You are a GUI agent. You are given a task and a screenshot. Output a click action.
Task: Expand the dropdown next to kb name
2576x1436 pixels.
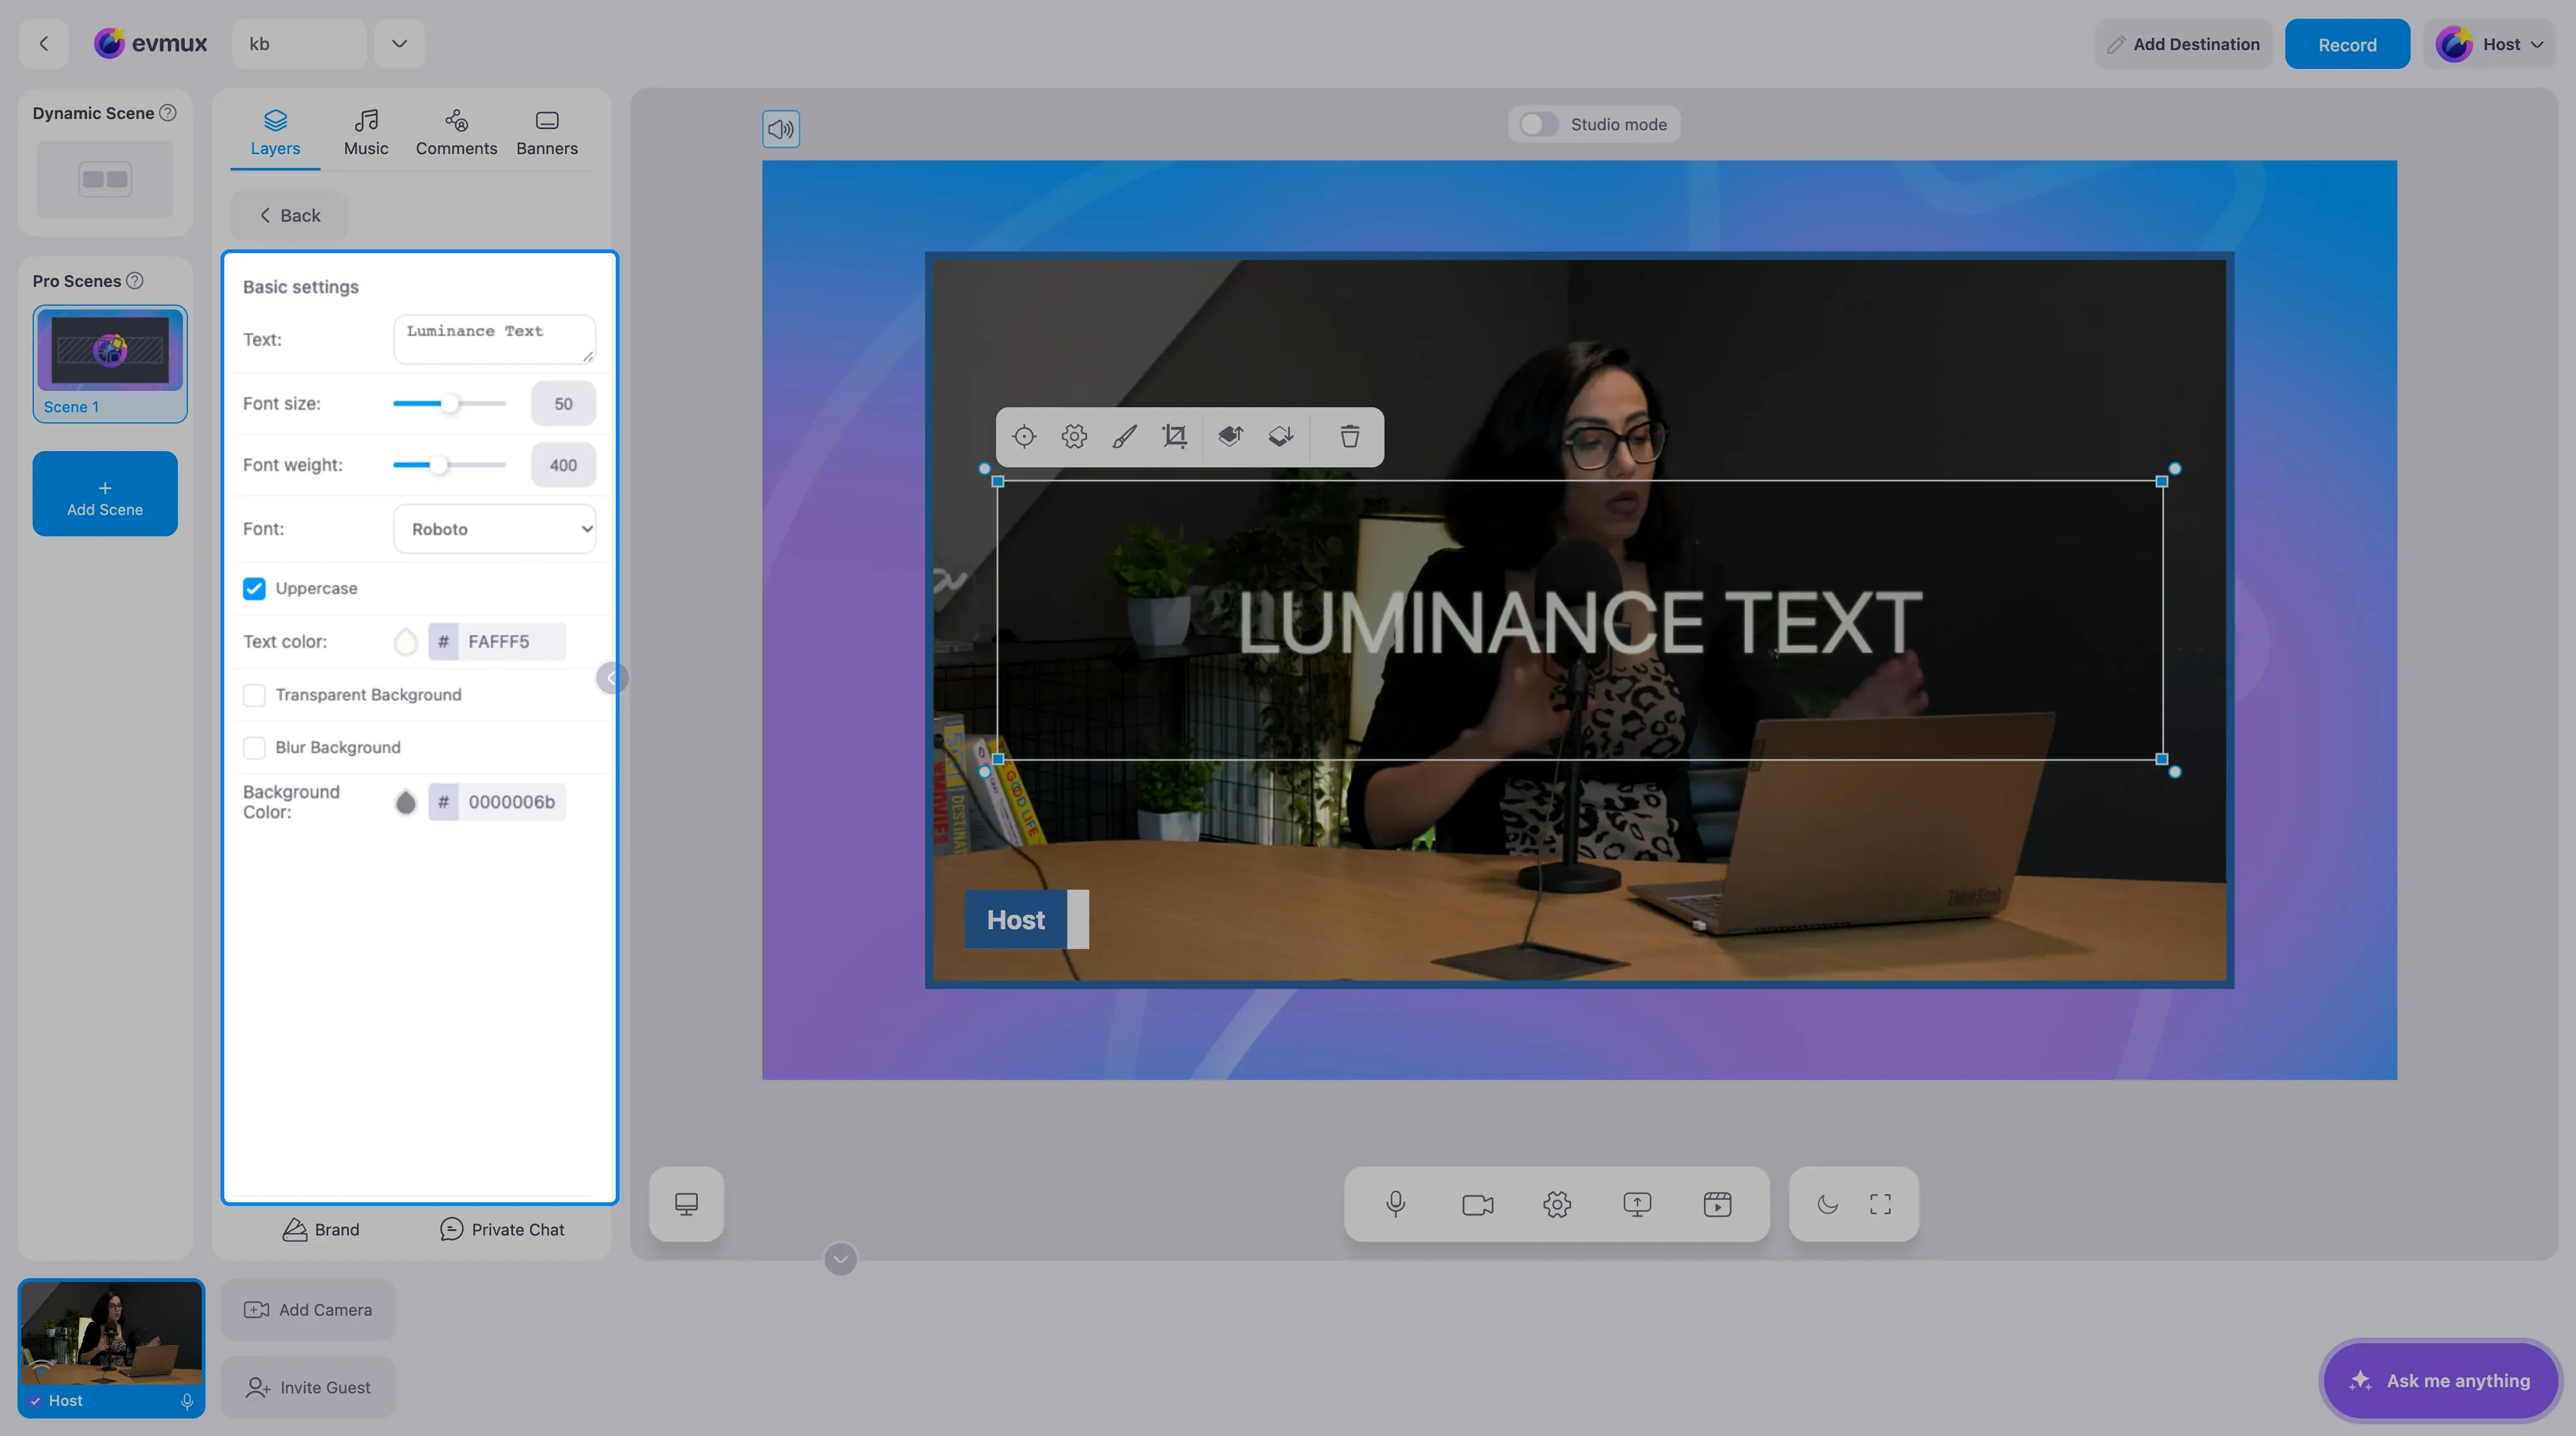coord(399,43)
